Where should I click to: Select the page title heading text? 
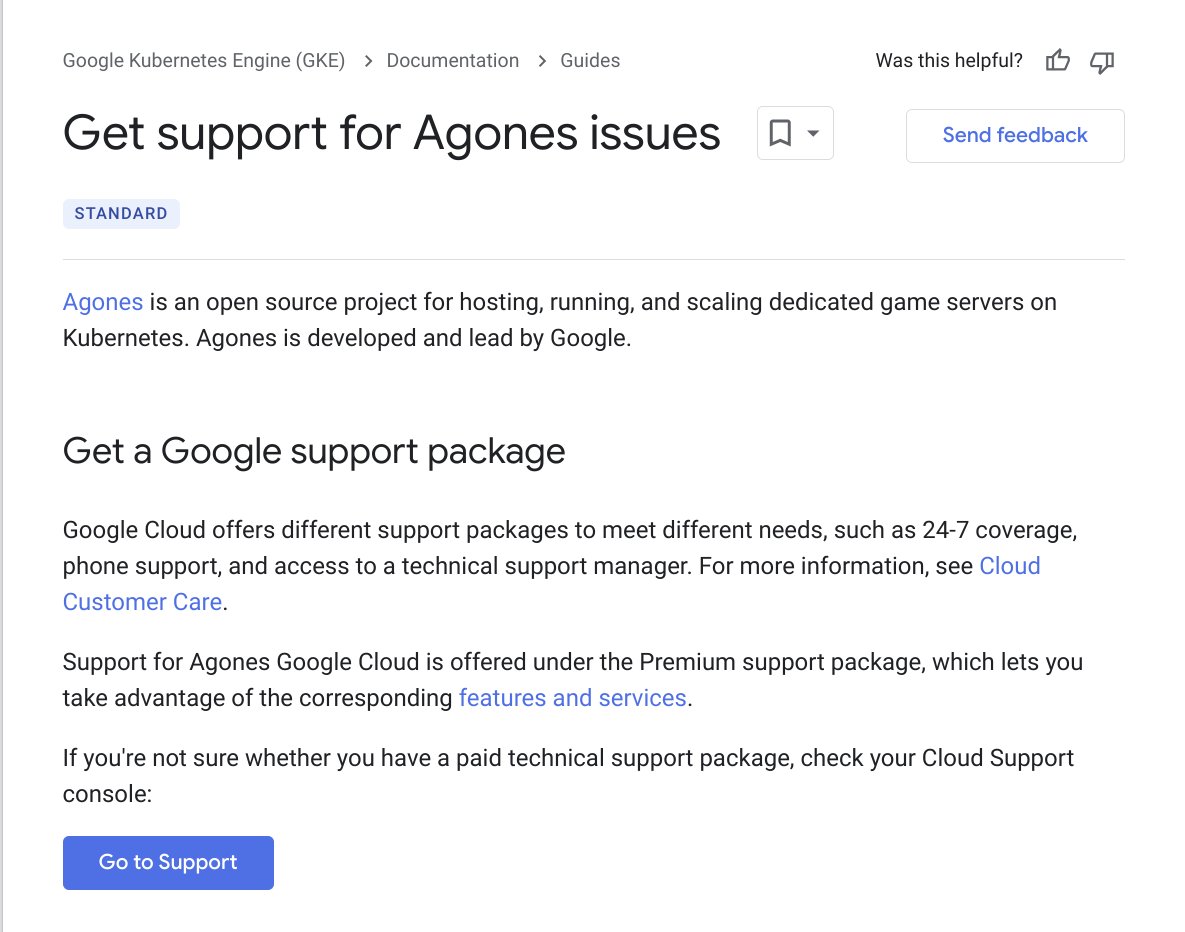click(x=391, y=131)
